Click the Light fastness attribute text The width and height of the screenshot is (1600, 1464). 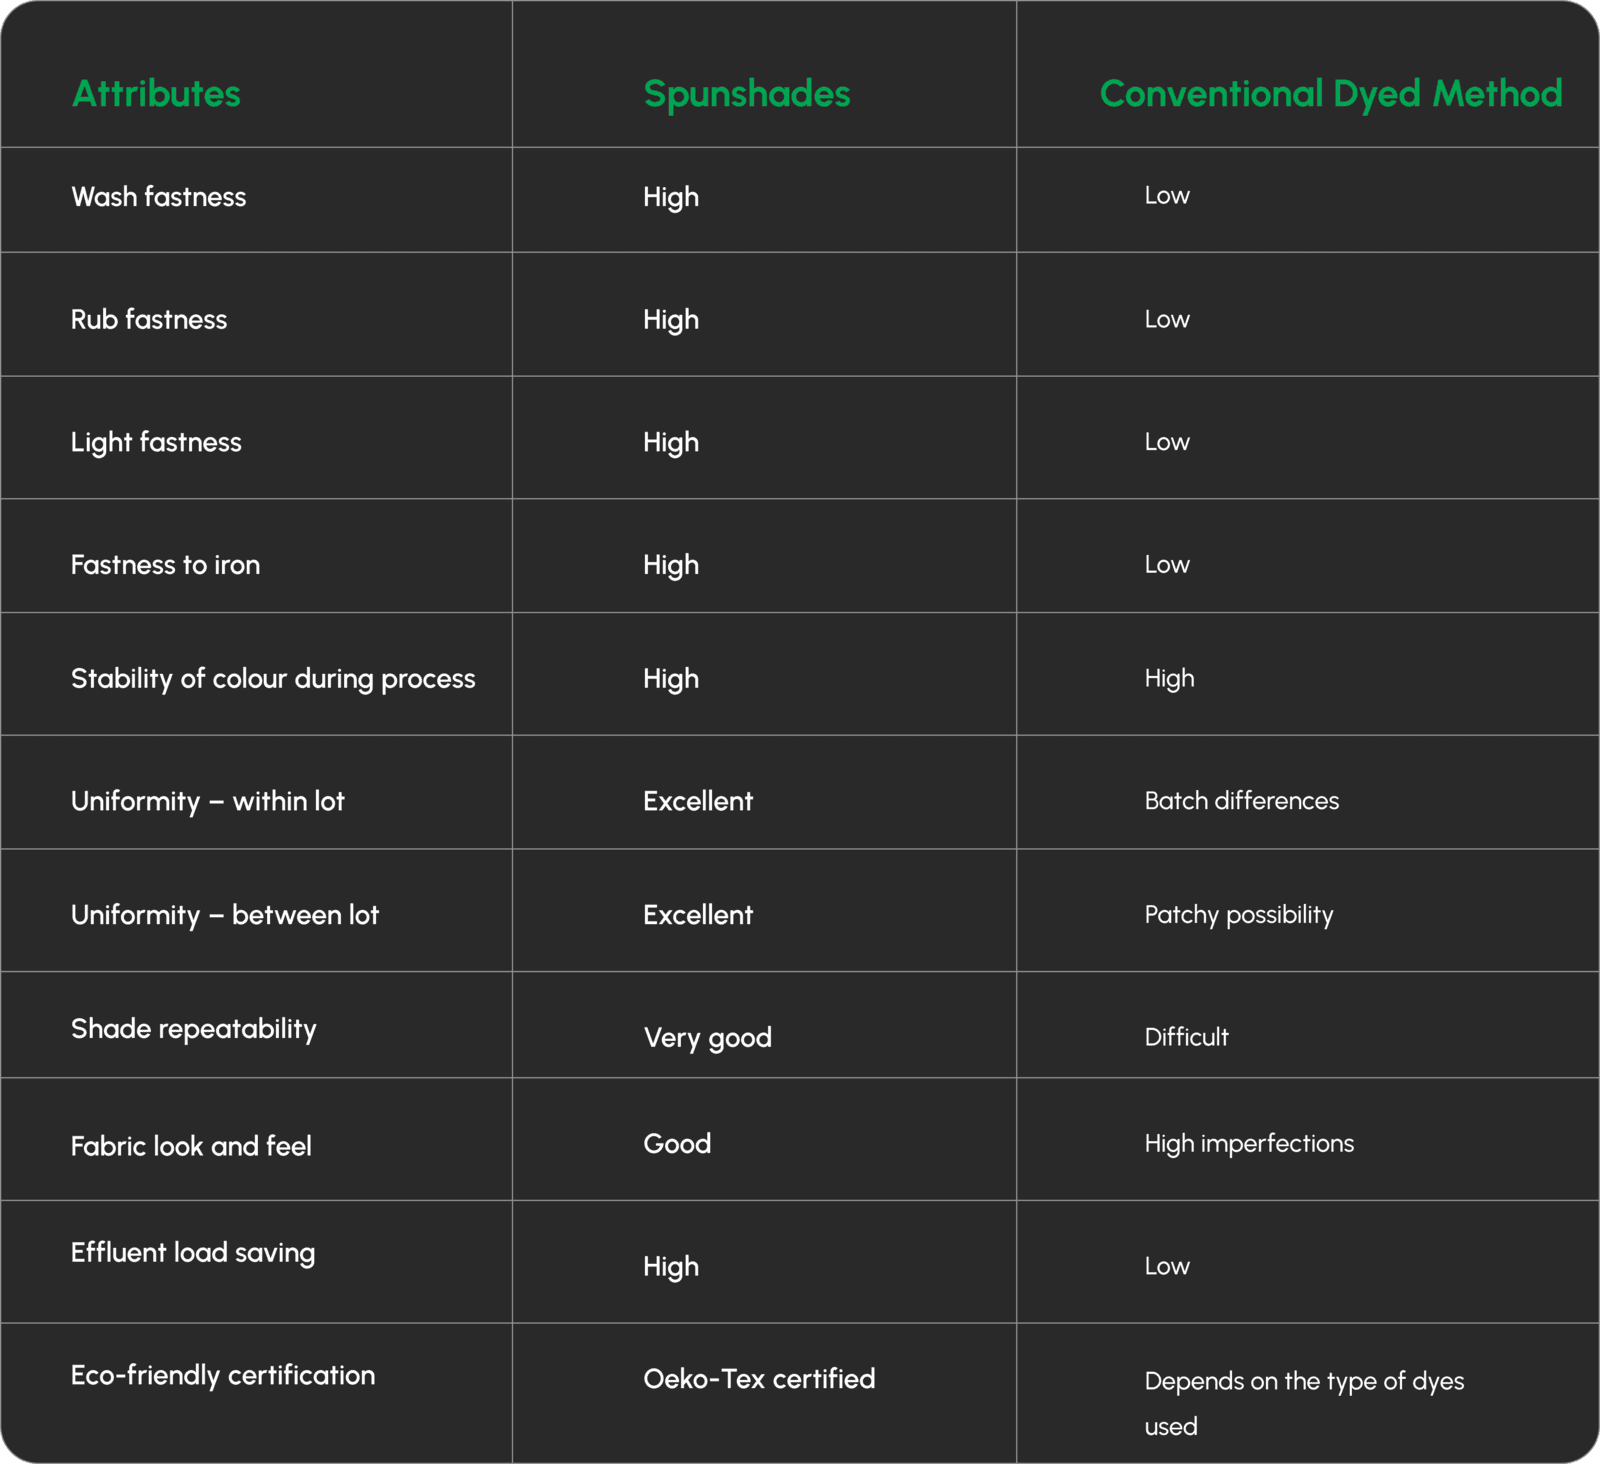156,442
